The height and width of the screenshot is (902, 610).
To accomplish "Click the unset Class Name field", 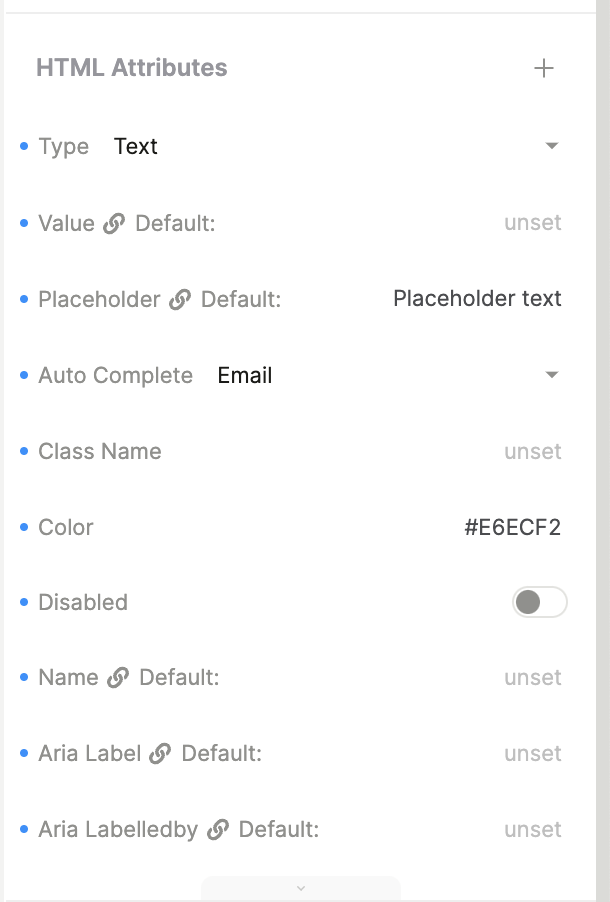I will 532,452.
